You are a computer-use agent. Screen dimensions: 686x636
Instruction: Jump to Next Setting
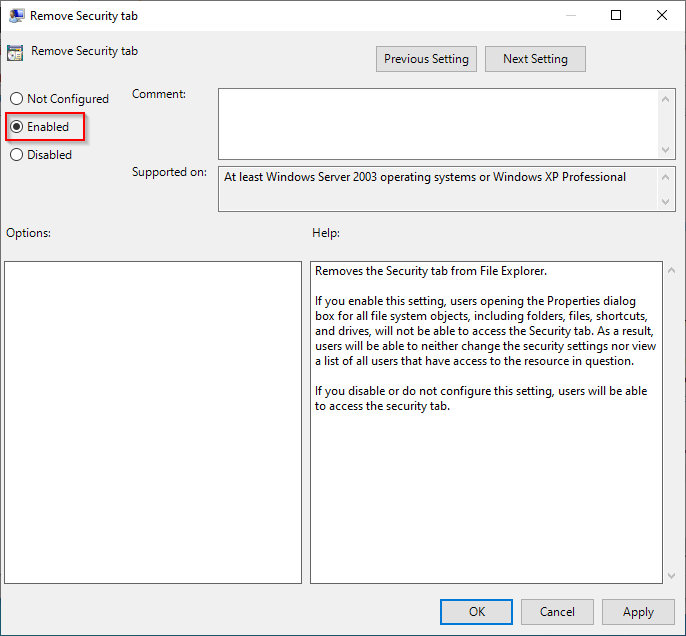(x=535, y=59)
